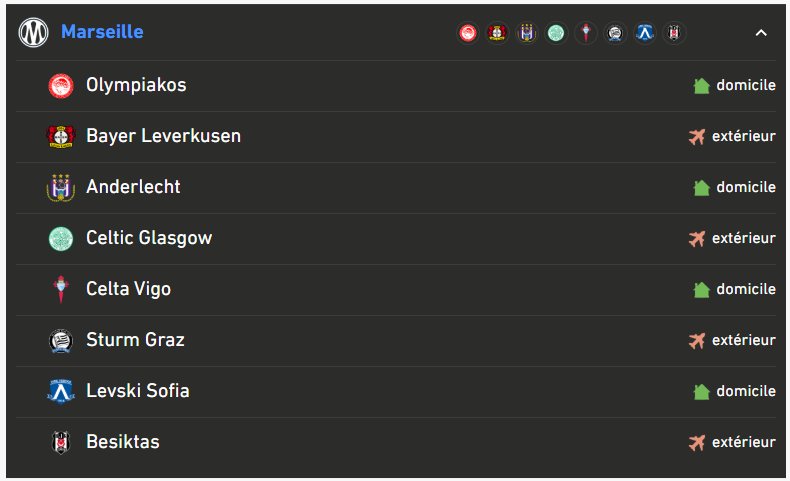Click the Levski Sofia badge in the header strip
This screenshot has height=481, width=790.
tap(645, 33)
